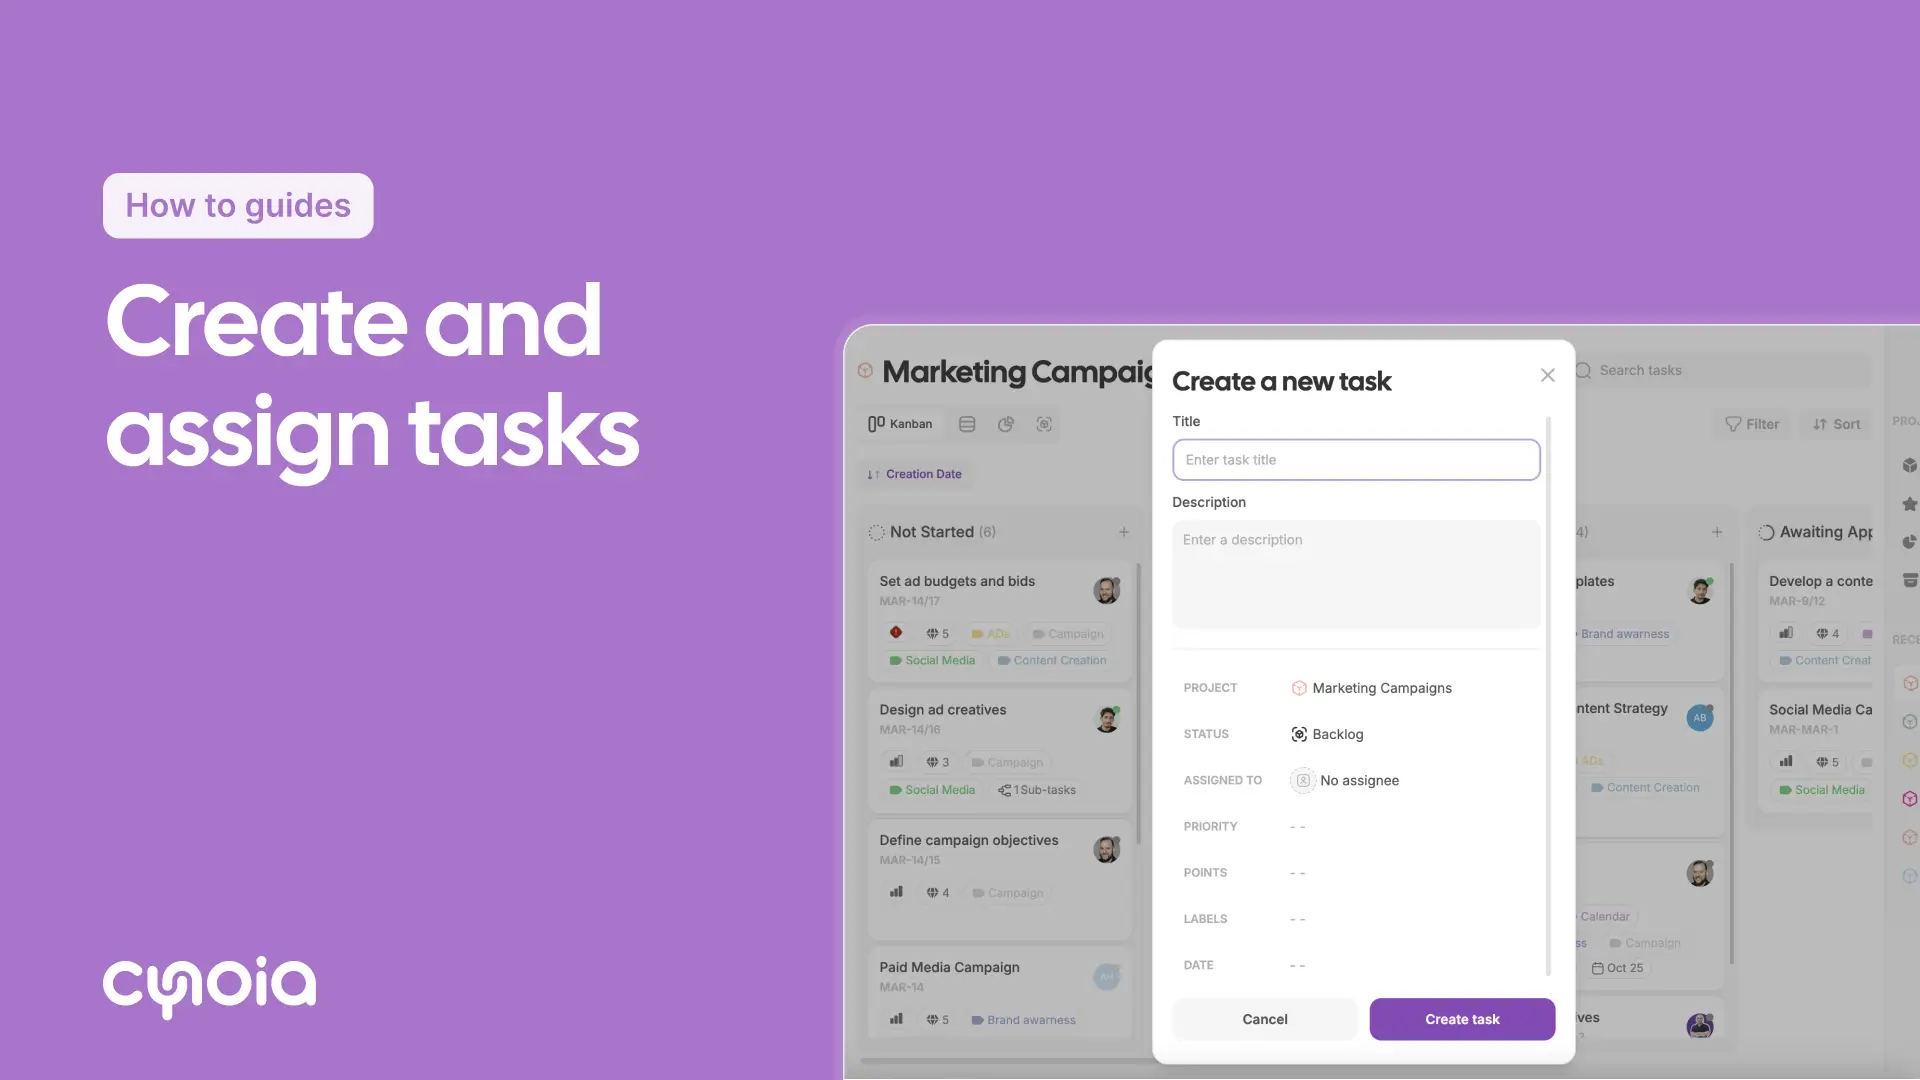Click the priority bars icon on Design ad creatives

(x=896, y=762)
